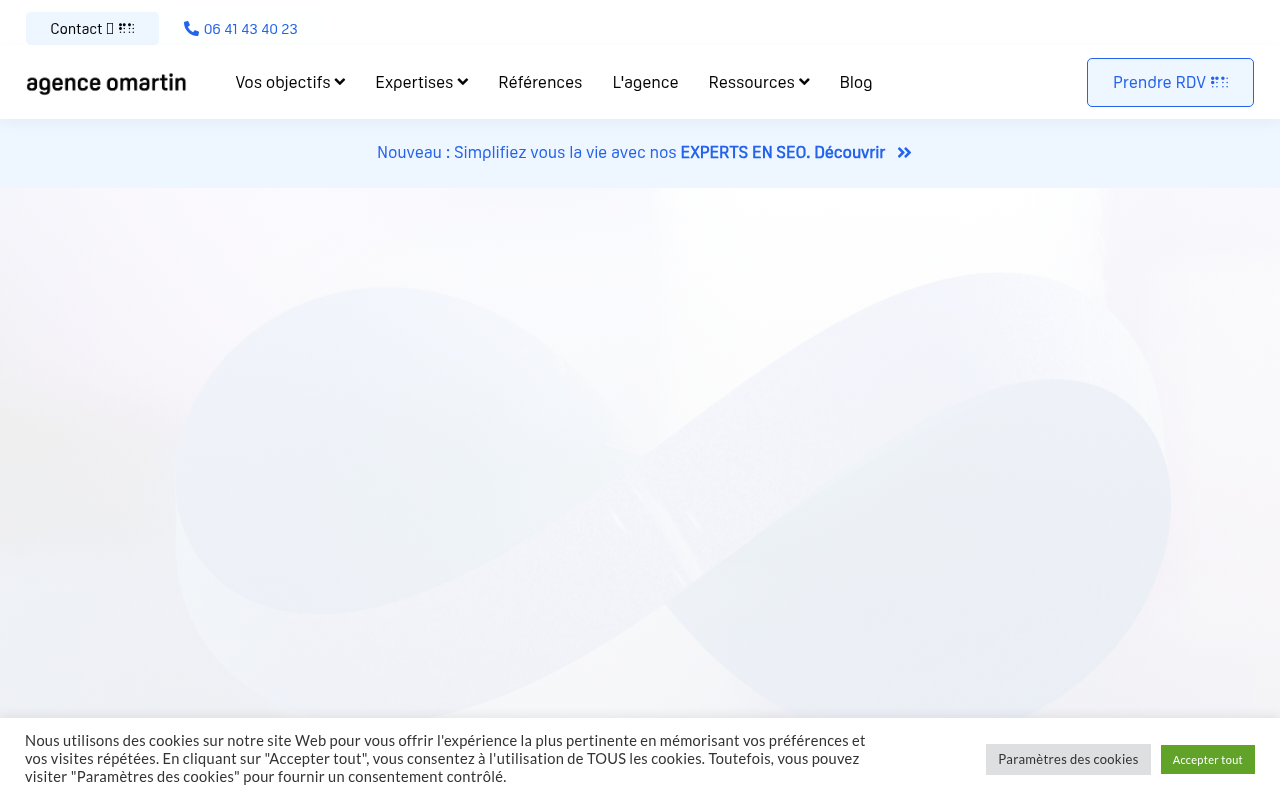Click the dotted grid icon in Prendre RDV
Screen dimensions: 1280x800
[1219, 82]
